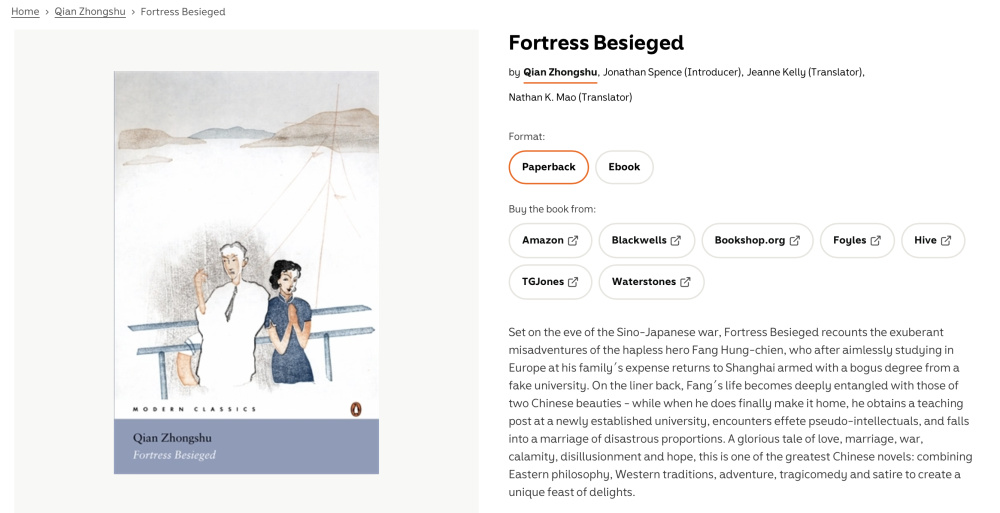This screenshot has width=1000, height=513.
Task: Go to Home breadcrumb
Action: point(25,12)
